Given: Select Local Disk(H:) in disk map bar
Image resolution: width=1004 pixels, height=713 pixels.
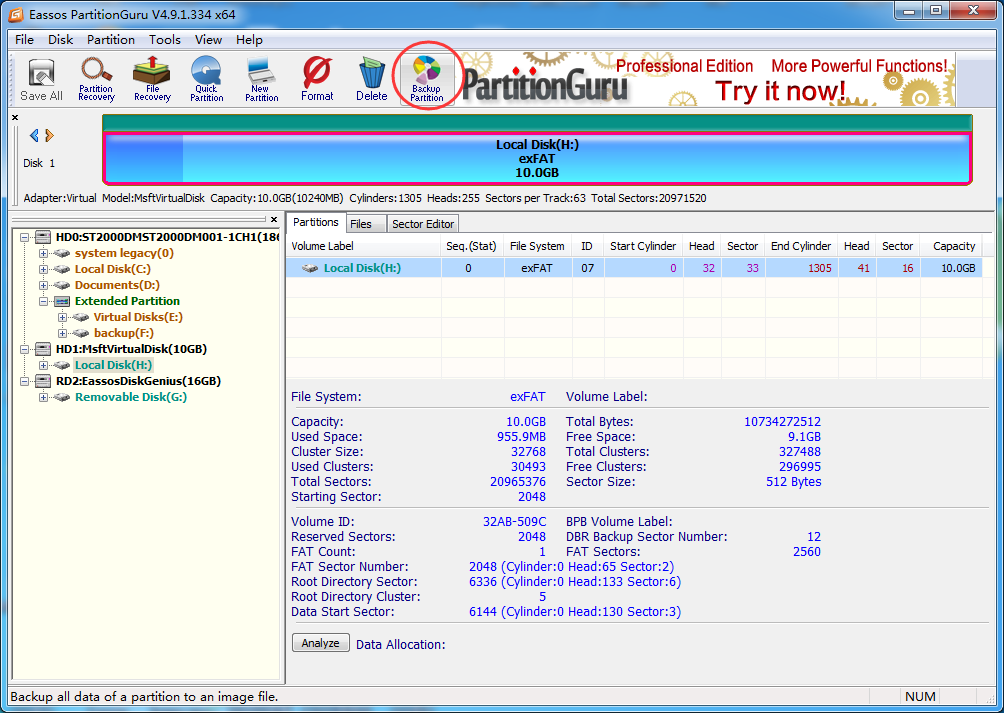Looking at the screenshot, I should pyautogui.click(x=537, y=158).
